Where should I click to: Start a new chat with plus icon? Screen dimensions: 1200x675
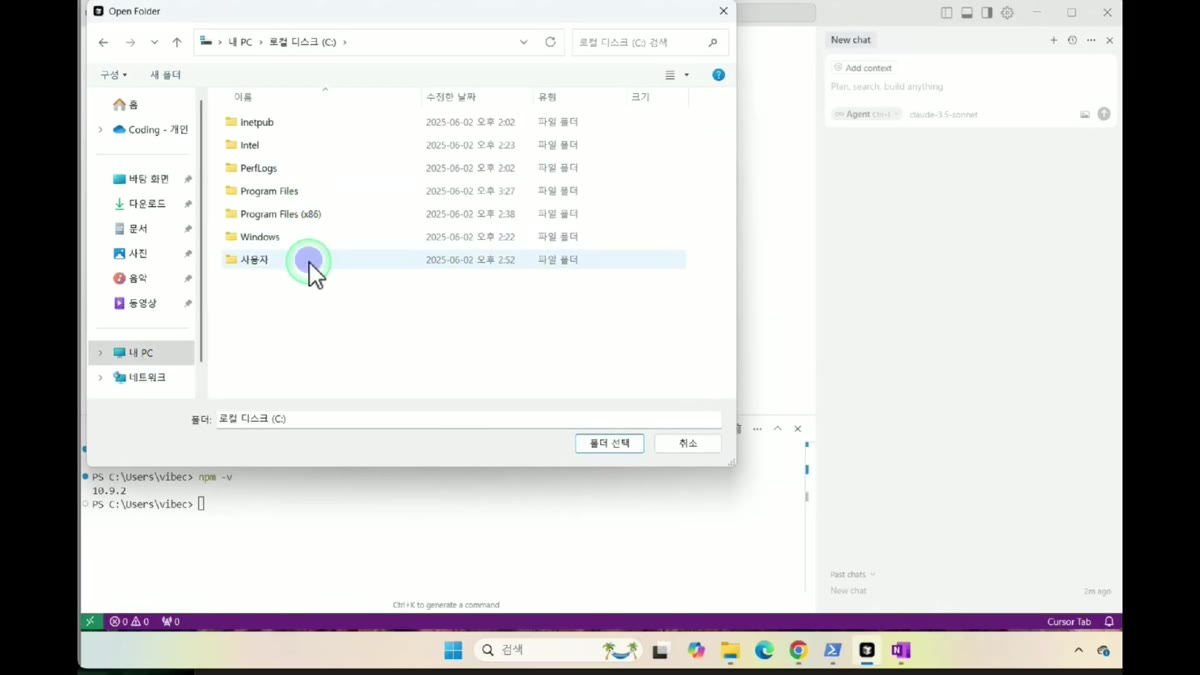(x=1053, y=40)
